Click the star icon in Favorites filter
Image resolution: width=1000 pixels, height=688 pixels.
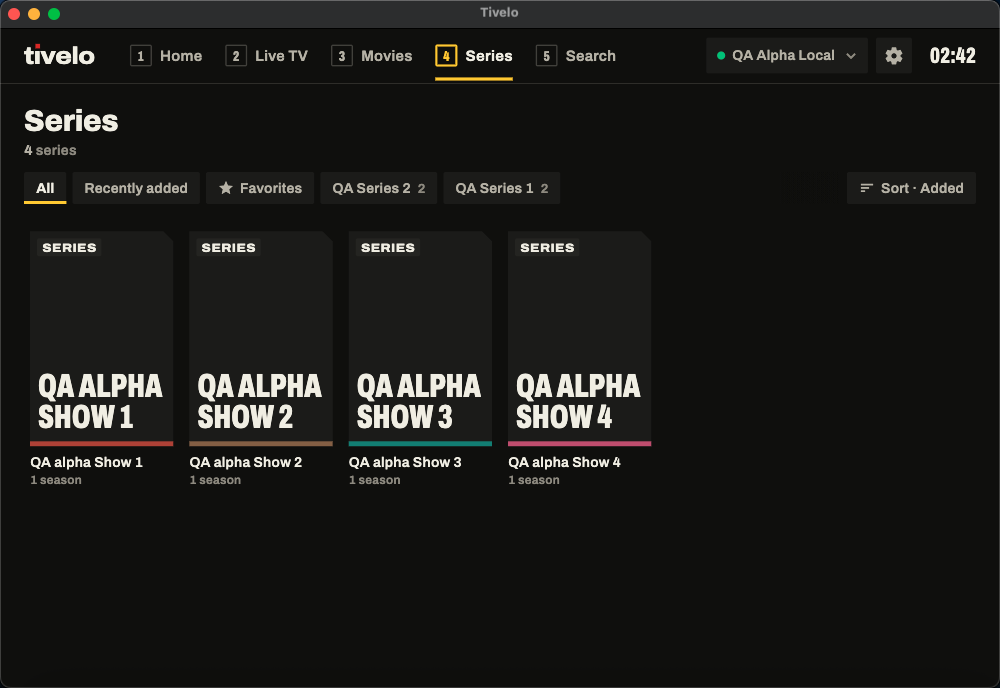[x=226, y=188]
